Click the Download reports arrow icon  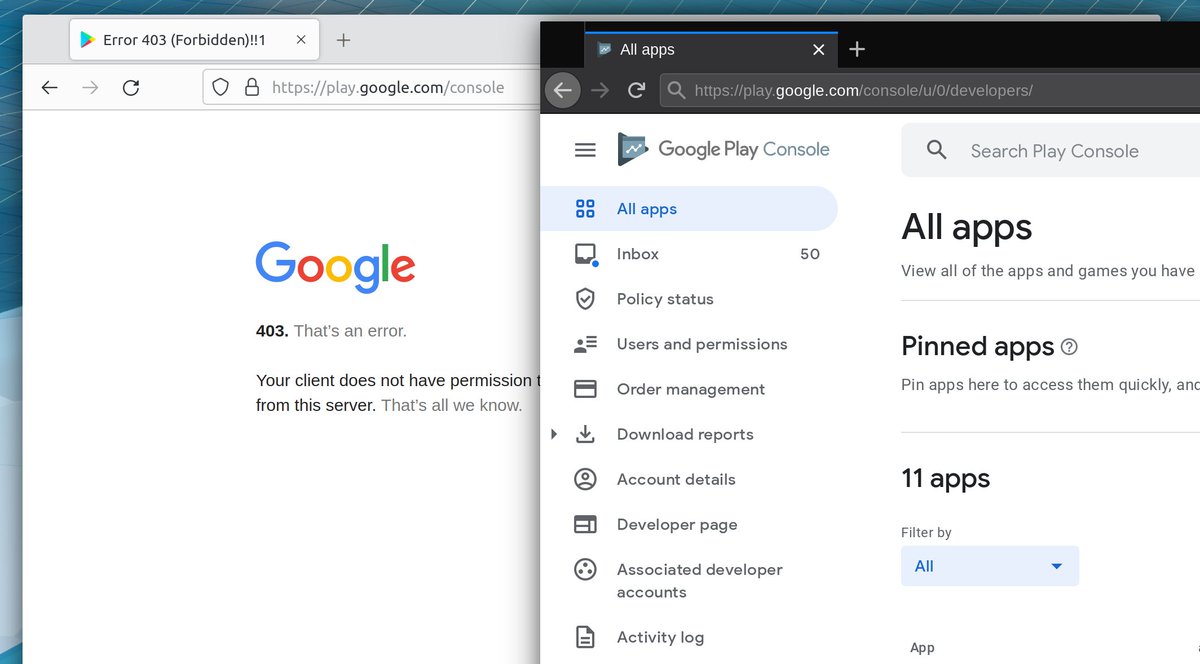[585, 434]
